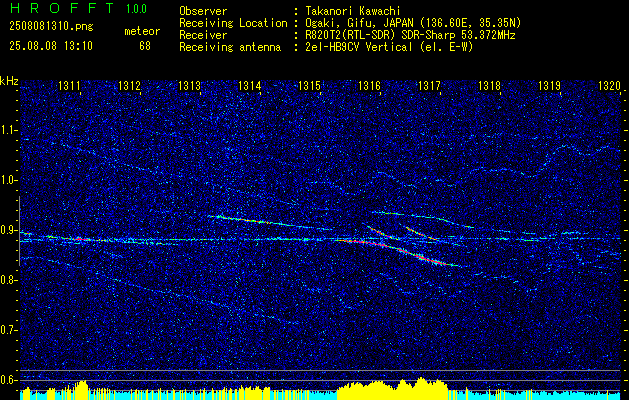Click the gray vertical frequency range bar
Screen dimensions: 629x400
19,231
